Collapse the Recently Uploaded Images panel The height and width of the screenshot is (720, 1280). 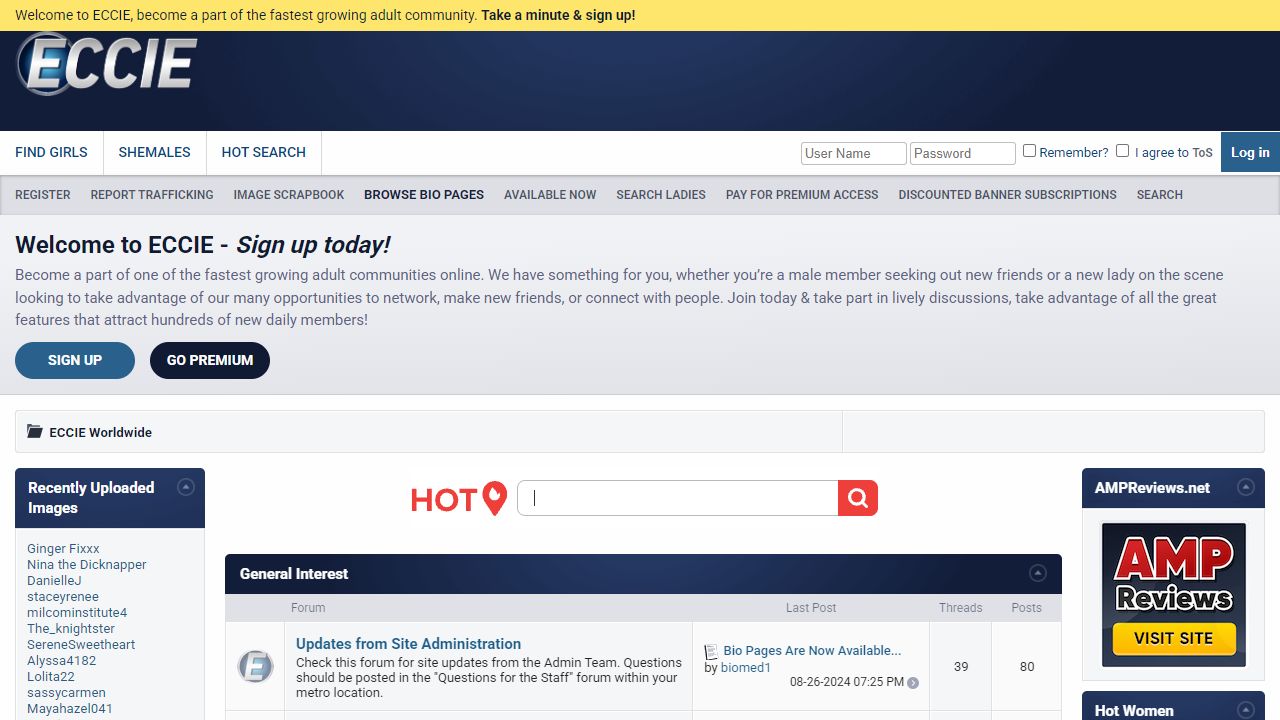coord(186,487)
